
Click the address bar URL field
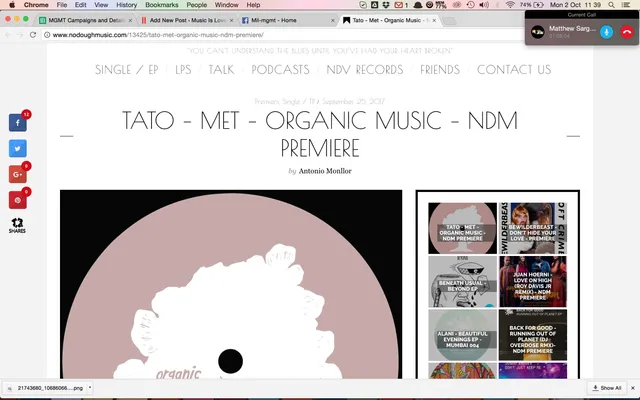282,35
